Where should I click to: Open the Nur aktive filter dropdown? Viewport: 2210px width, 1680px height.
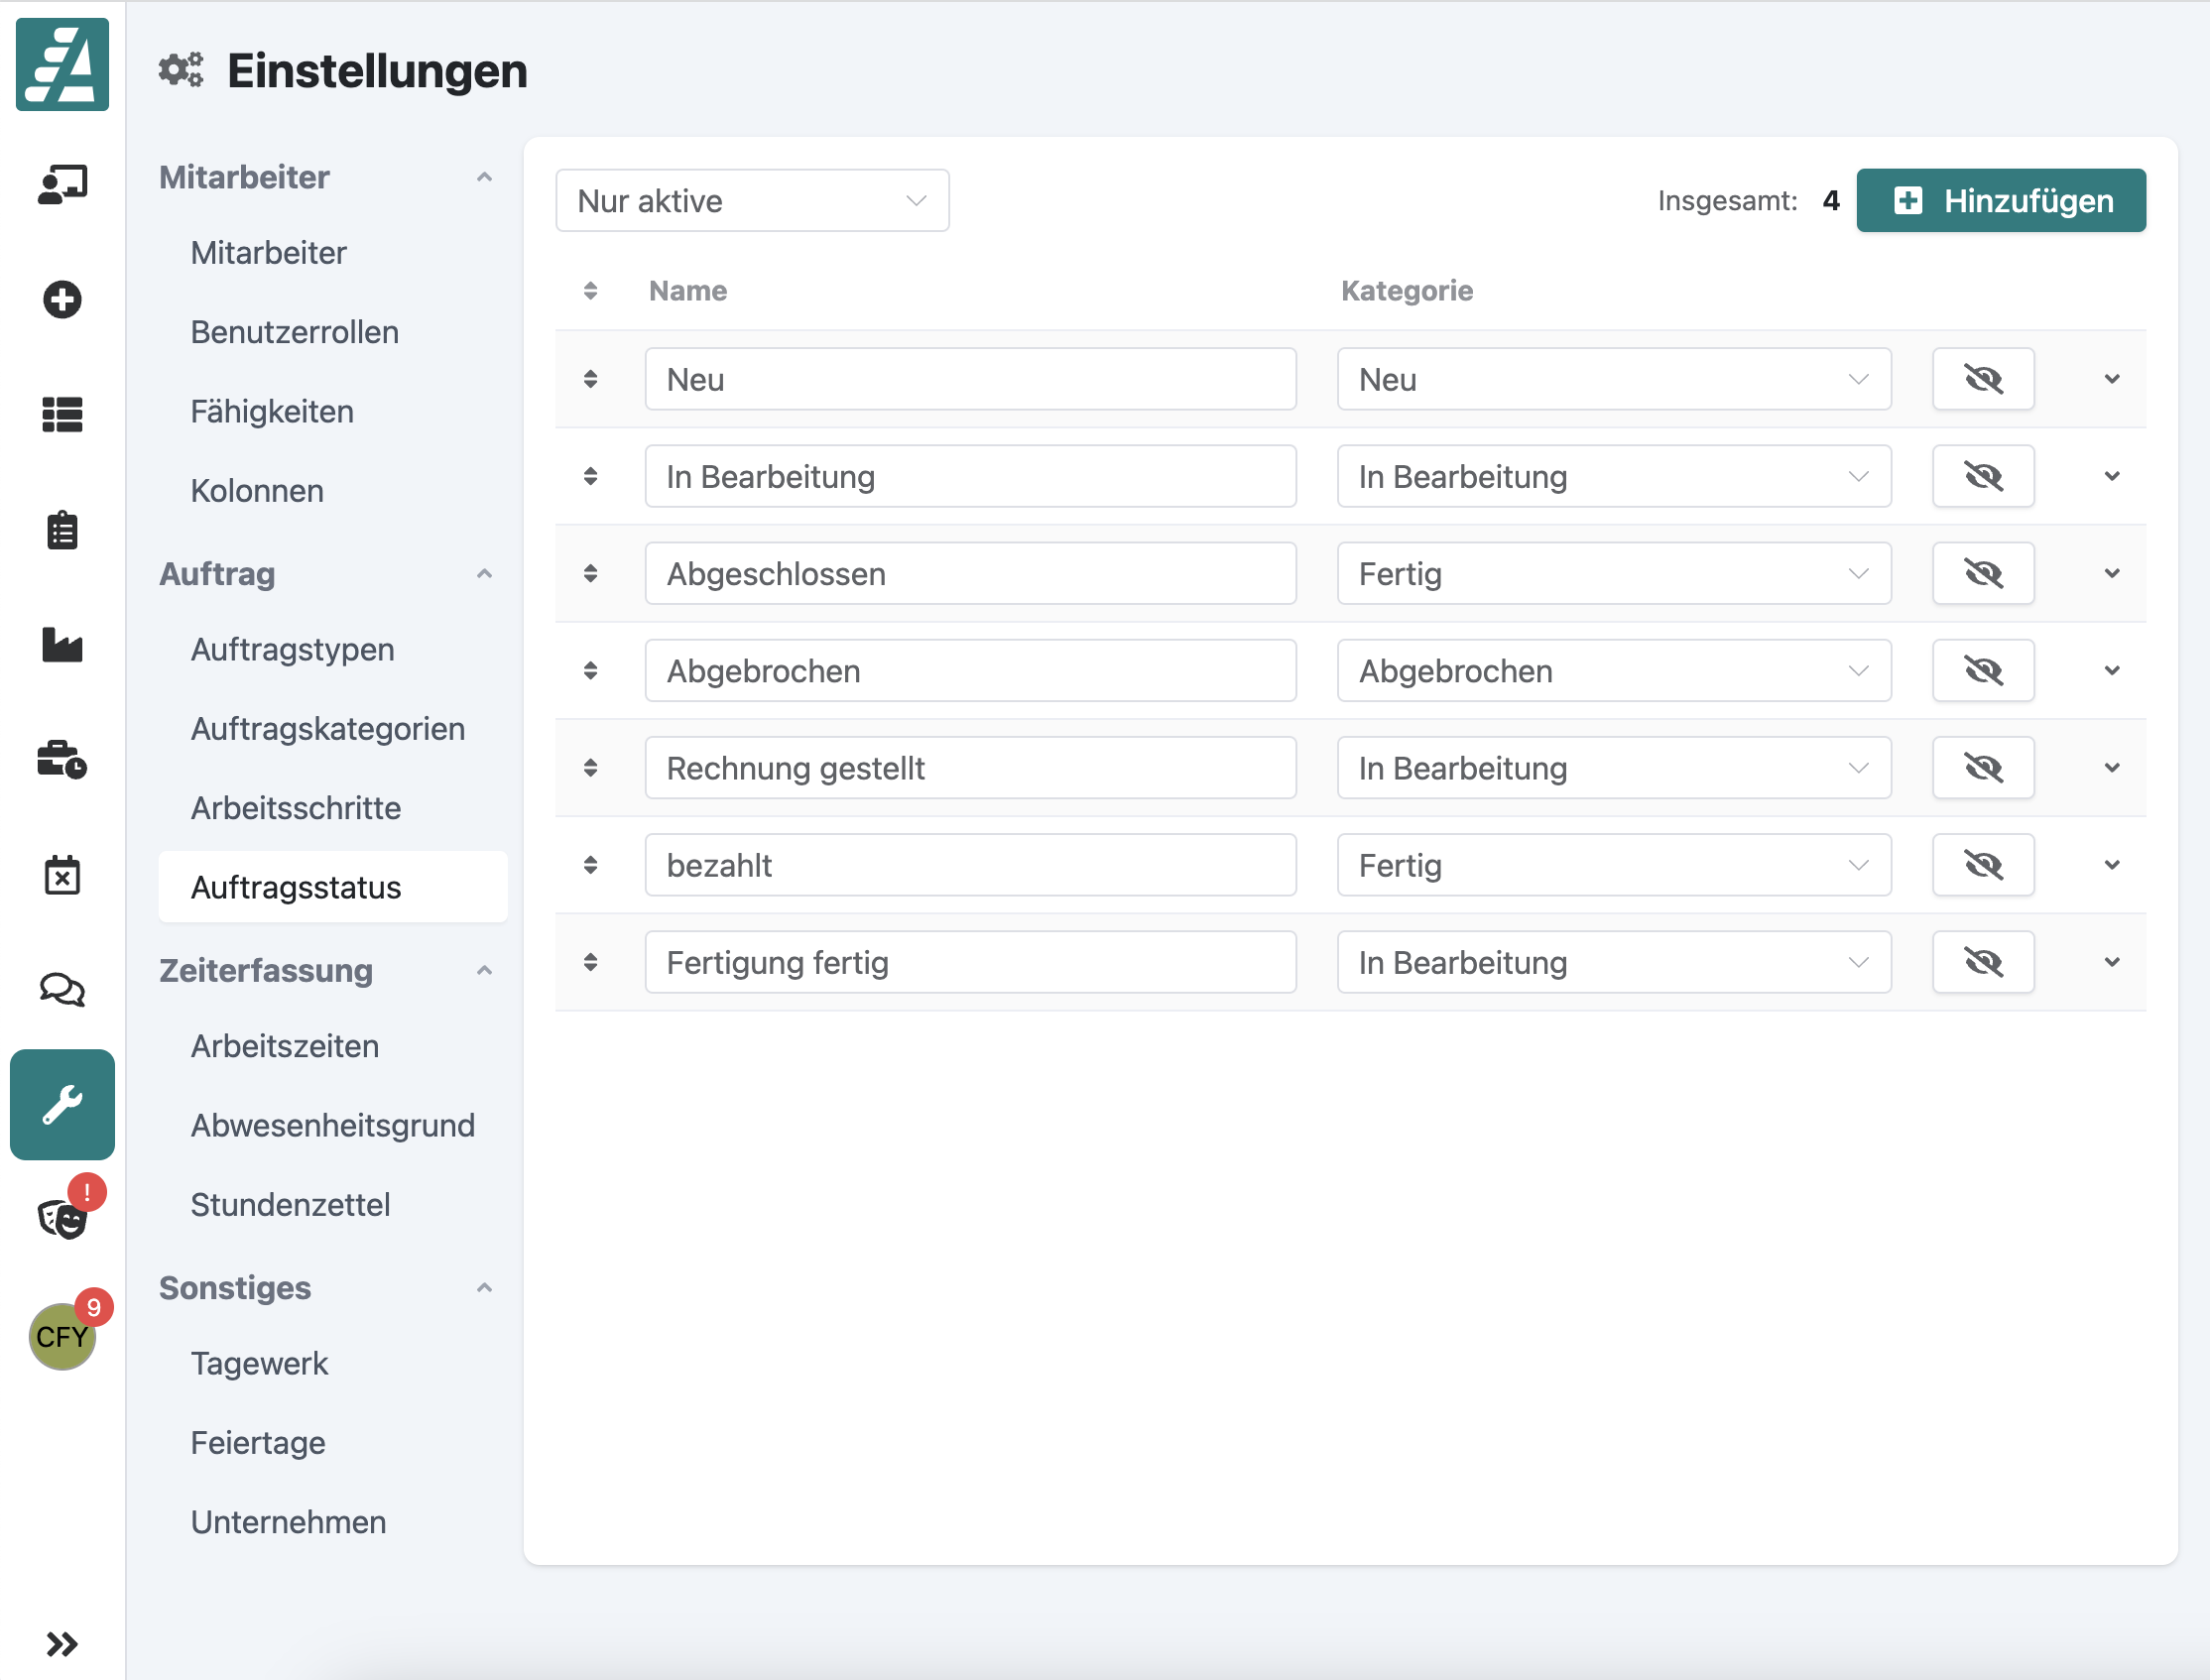pyautogui.click(x=752, y=200)
